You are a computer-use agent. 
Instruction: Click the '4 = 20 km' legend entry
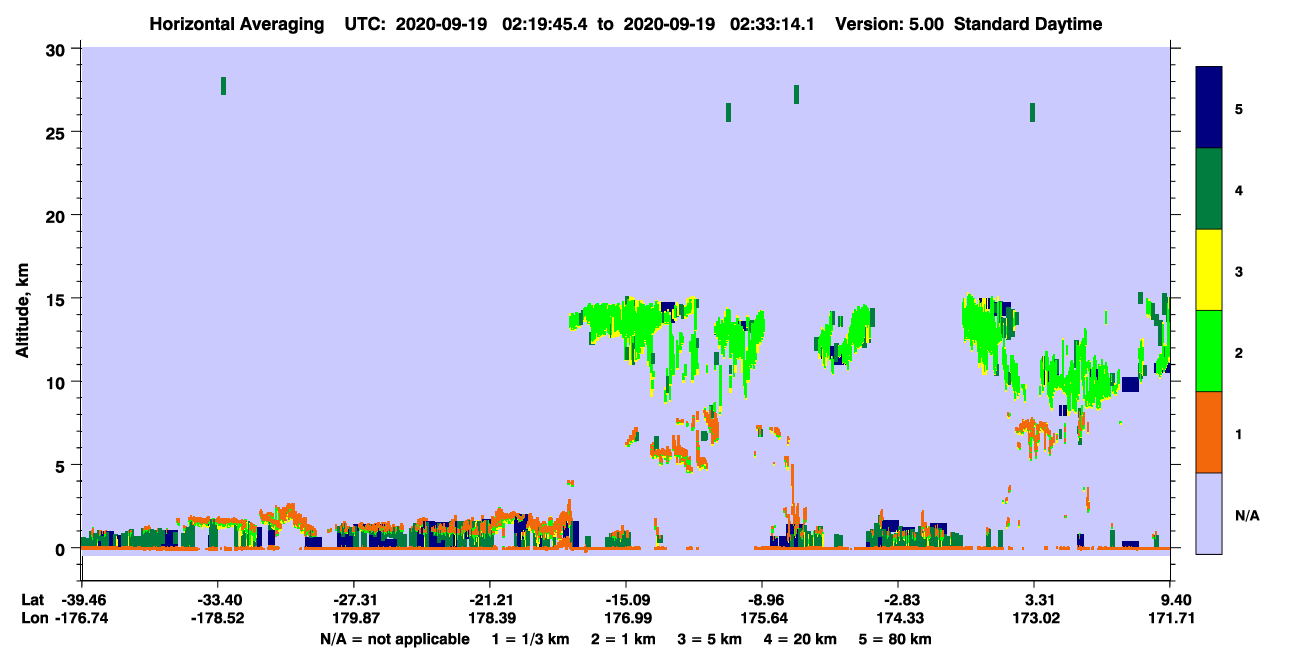(800, 639)
